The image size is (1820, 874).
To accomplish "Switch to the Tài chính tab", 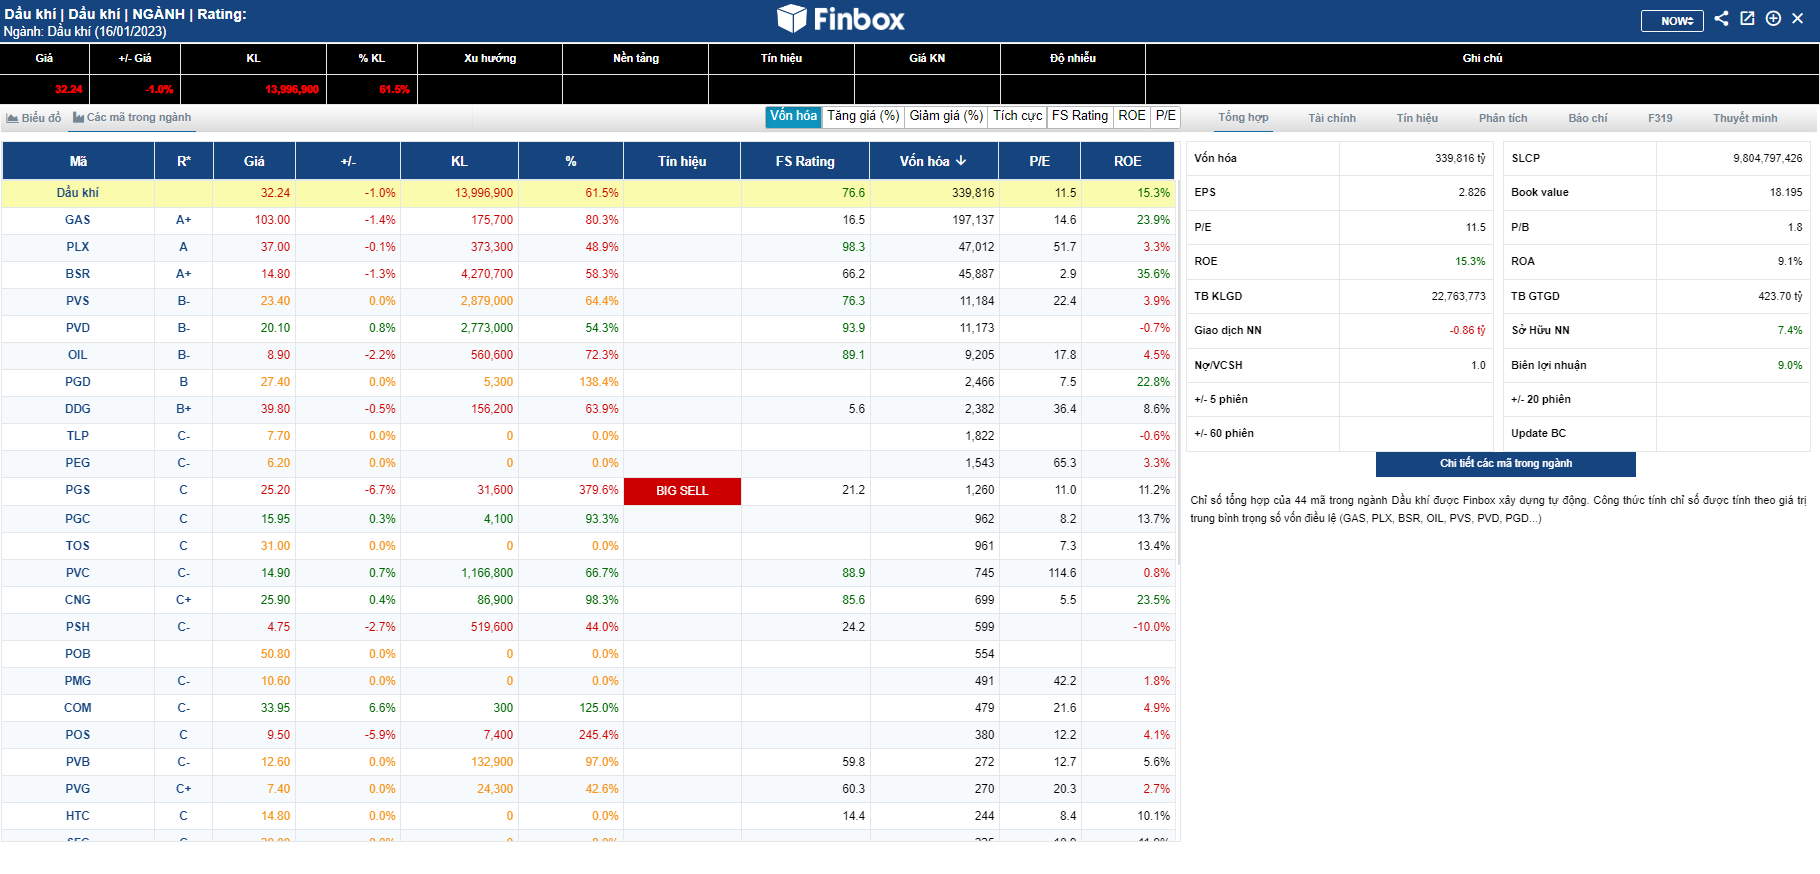I will pos(1332,118).
